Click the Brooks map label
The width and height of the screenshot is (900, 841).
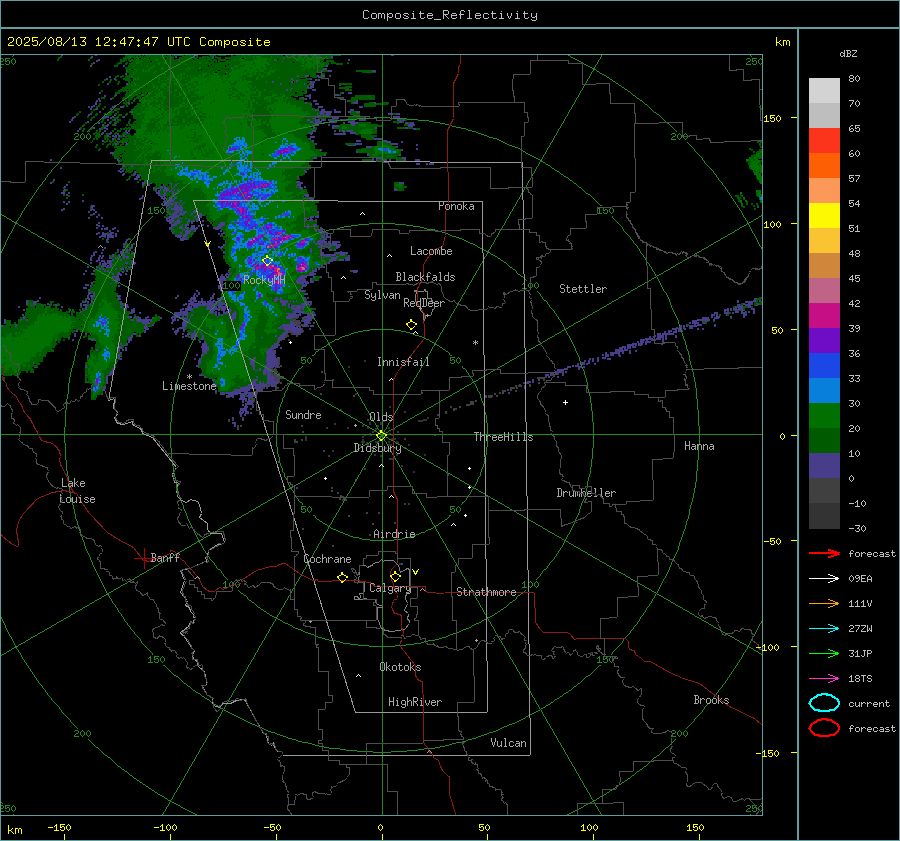click(x=711, y=700)
